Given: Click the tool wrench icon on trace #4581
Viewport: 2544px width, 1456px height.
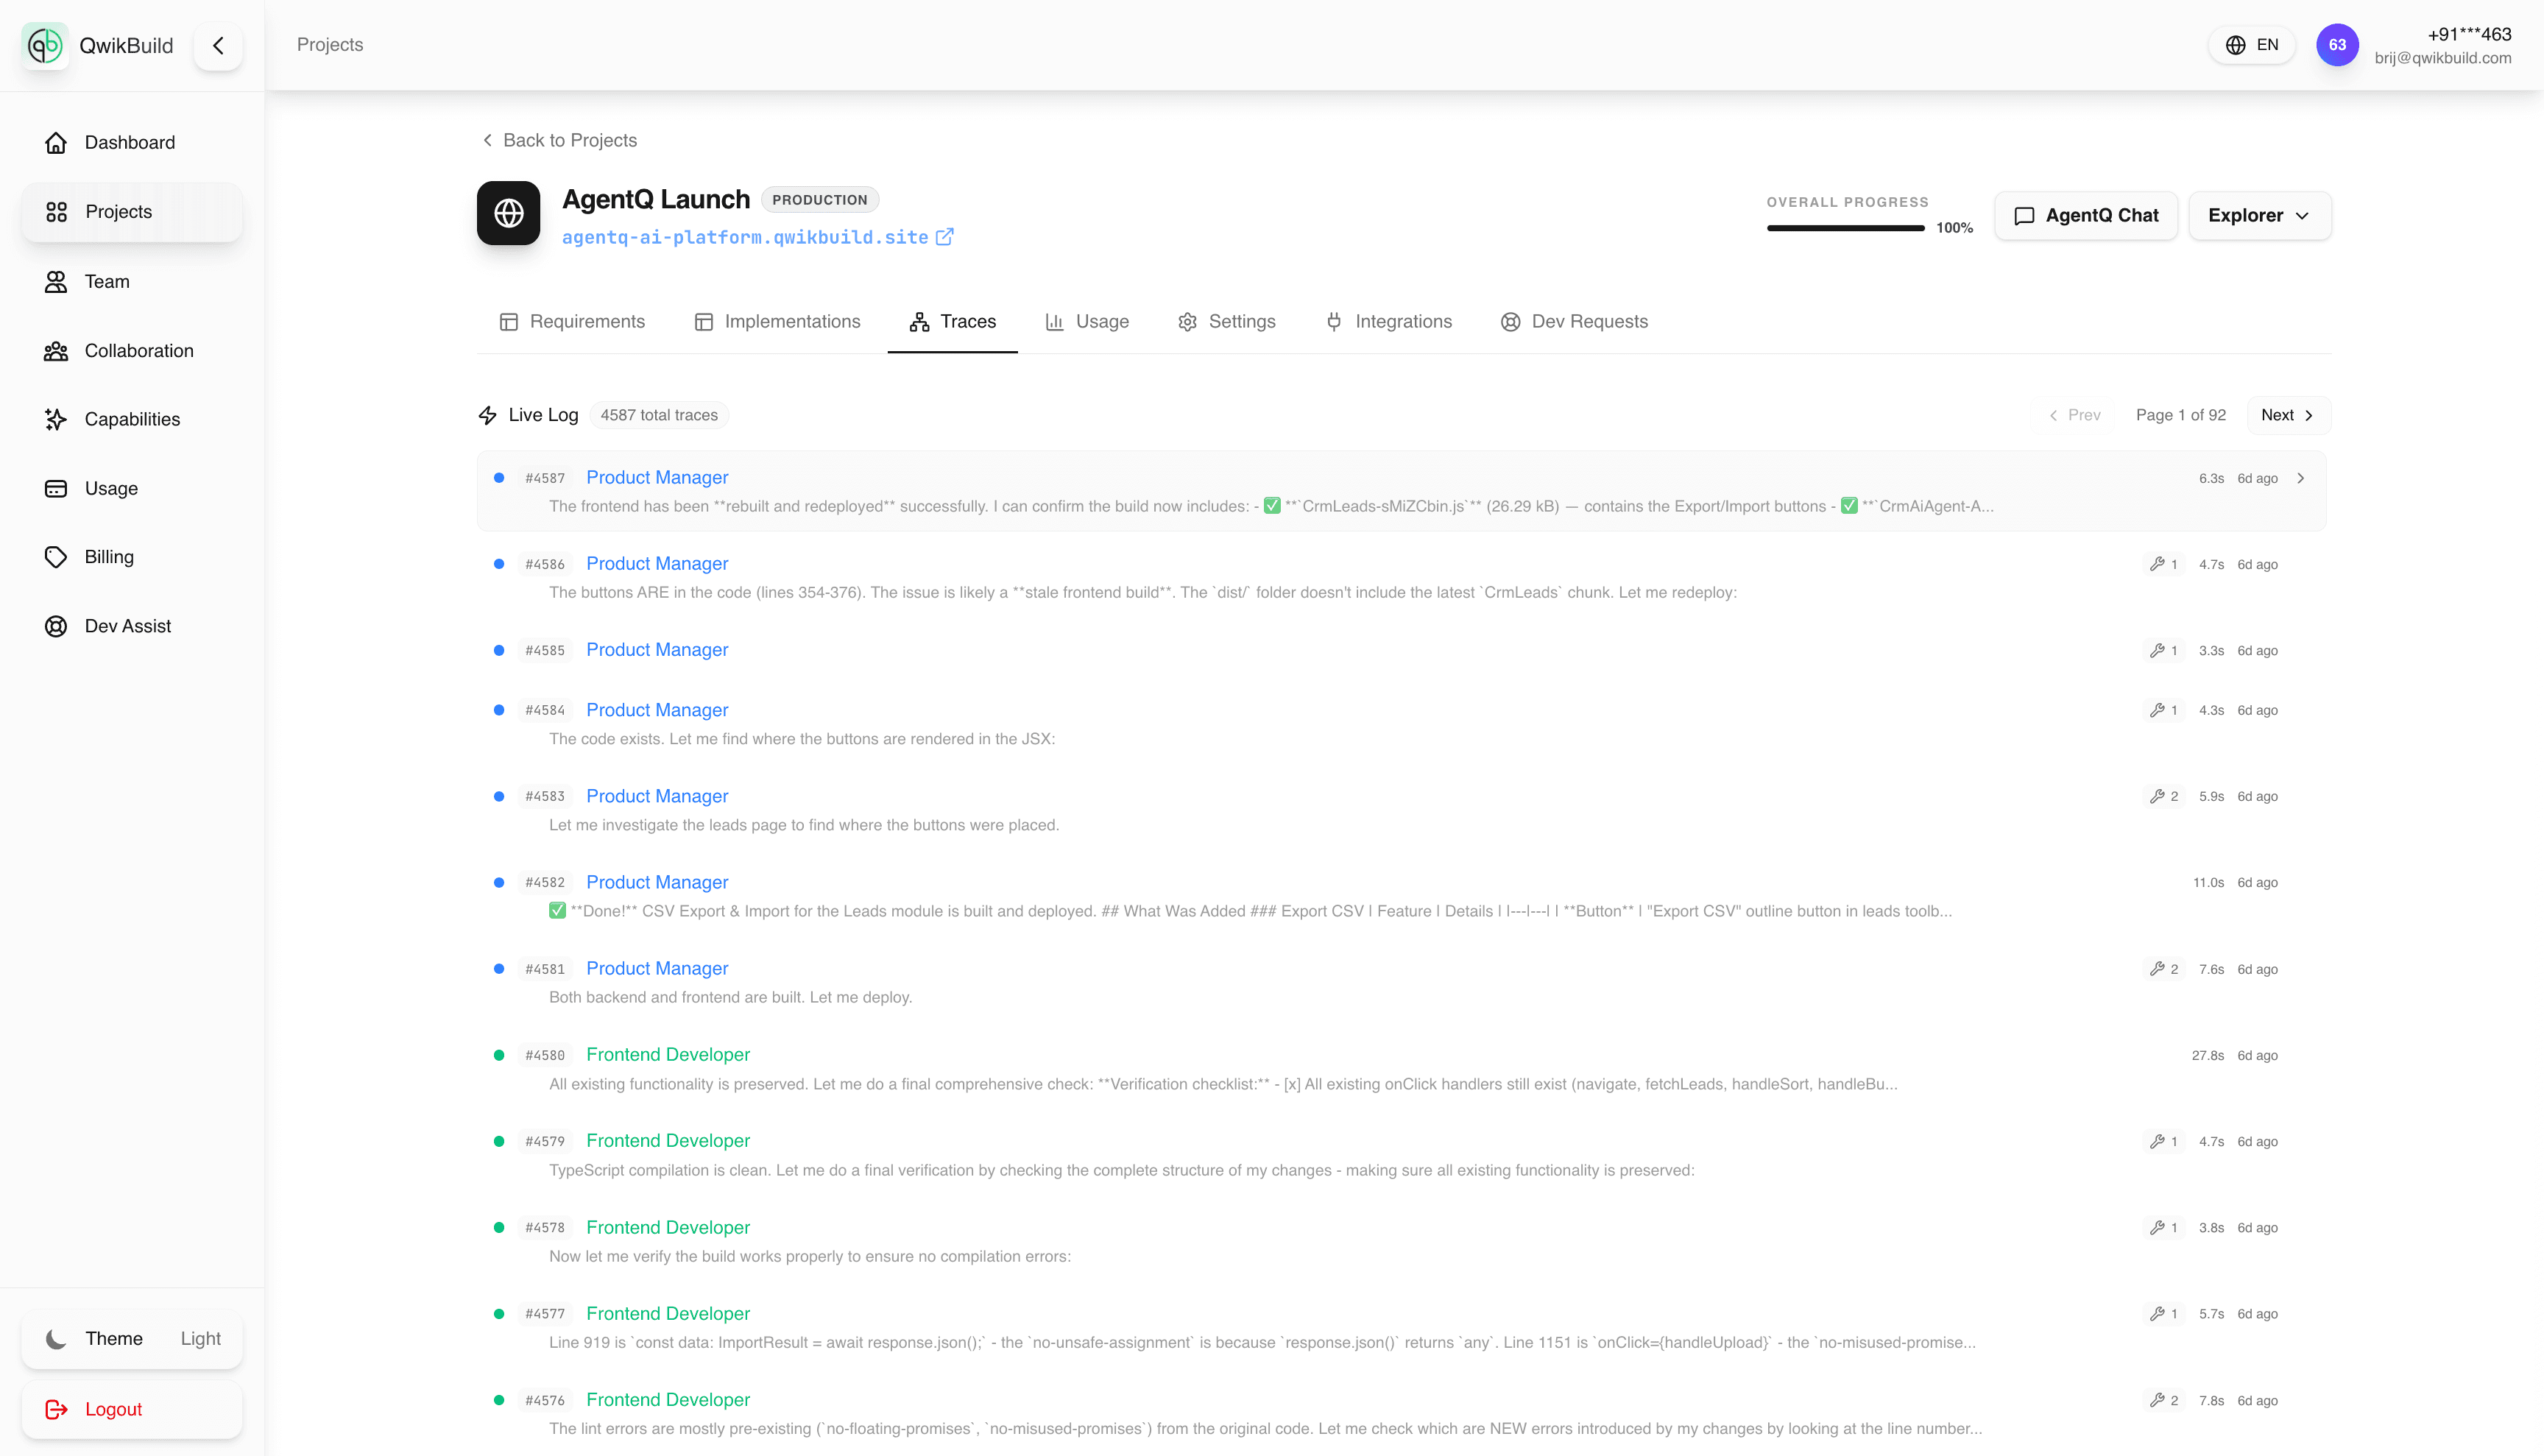Looking at the screenshot, I should (x=2158, y=969).
